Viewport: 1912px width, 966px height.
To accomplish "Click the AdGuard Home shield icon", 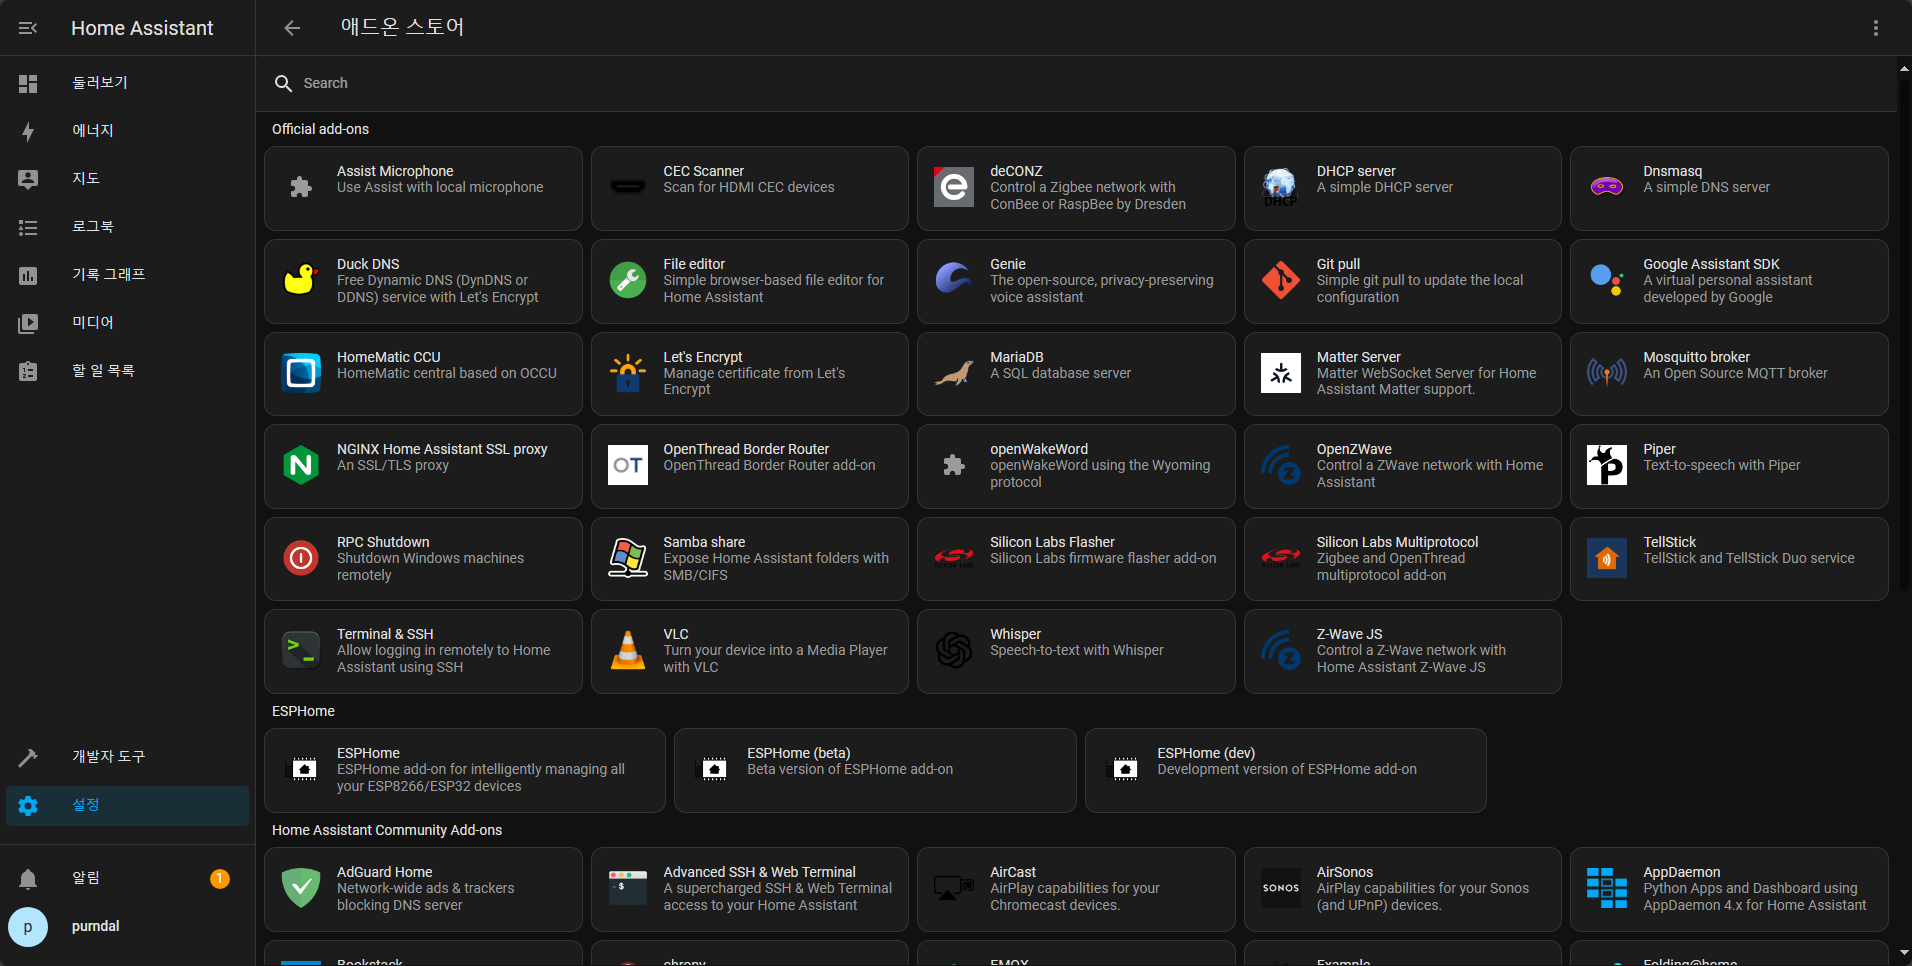I will pyautogui.click(x=301, y=888).
